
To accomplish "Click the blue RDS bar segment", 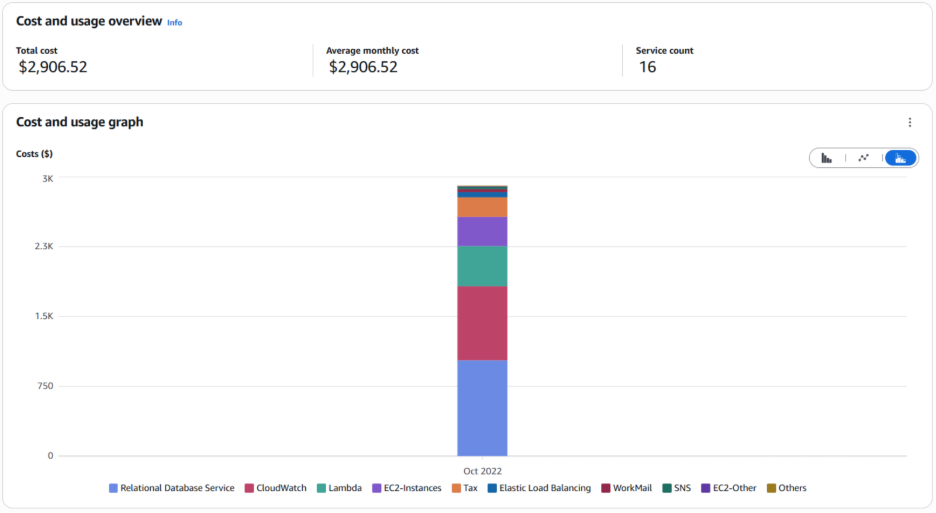I will [x=482, y=407].
